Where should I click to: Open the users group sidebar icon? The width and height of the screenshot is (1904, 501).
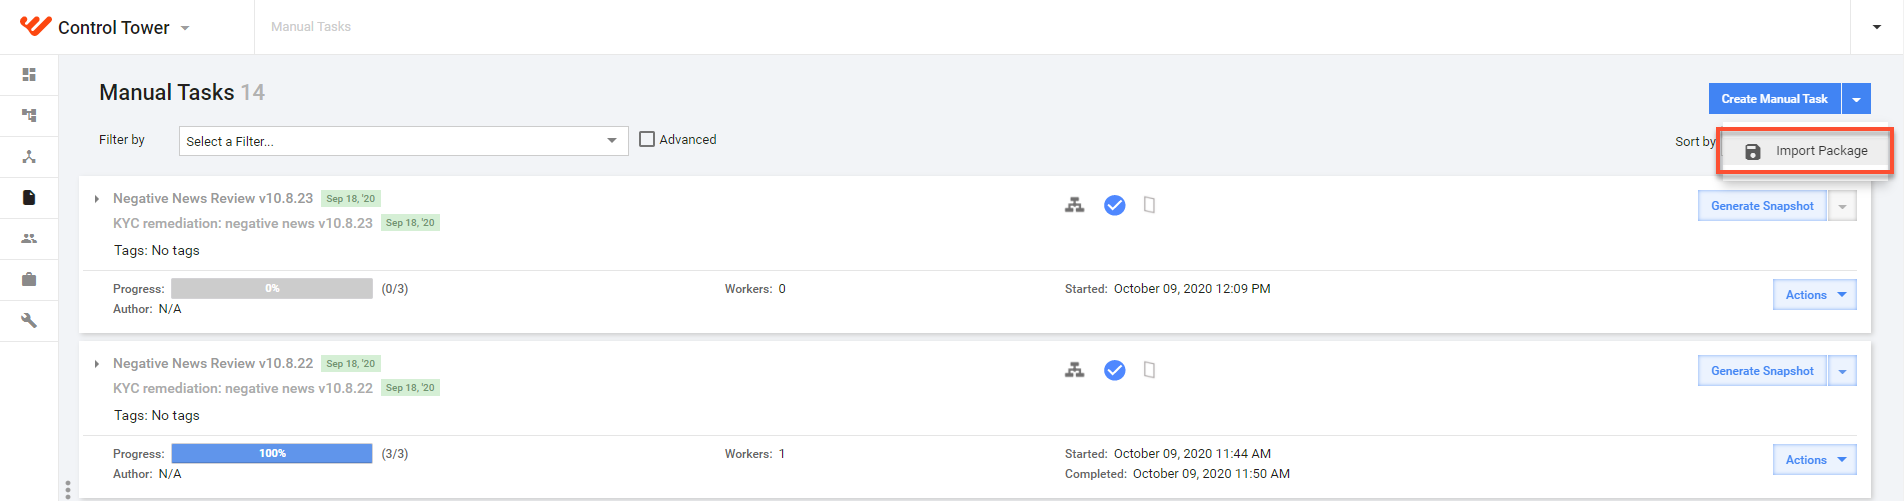click(x=29, y=239)
